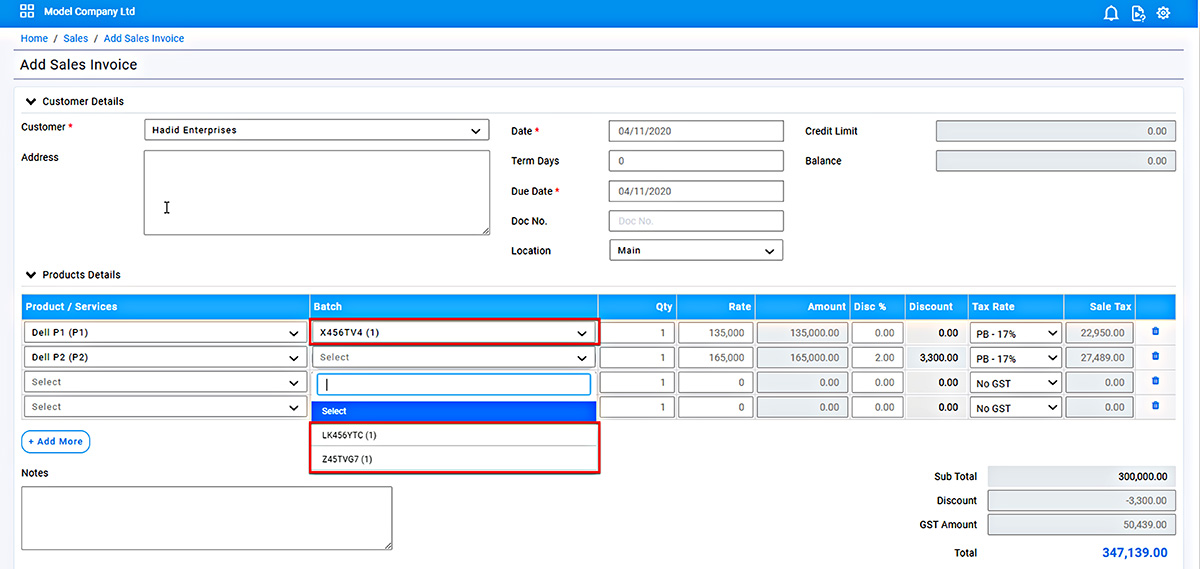
Task: Click summary Discount -3,300.00 field
Action: pos(1081,501)
